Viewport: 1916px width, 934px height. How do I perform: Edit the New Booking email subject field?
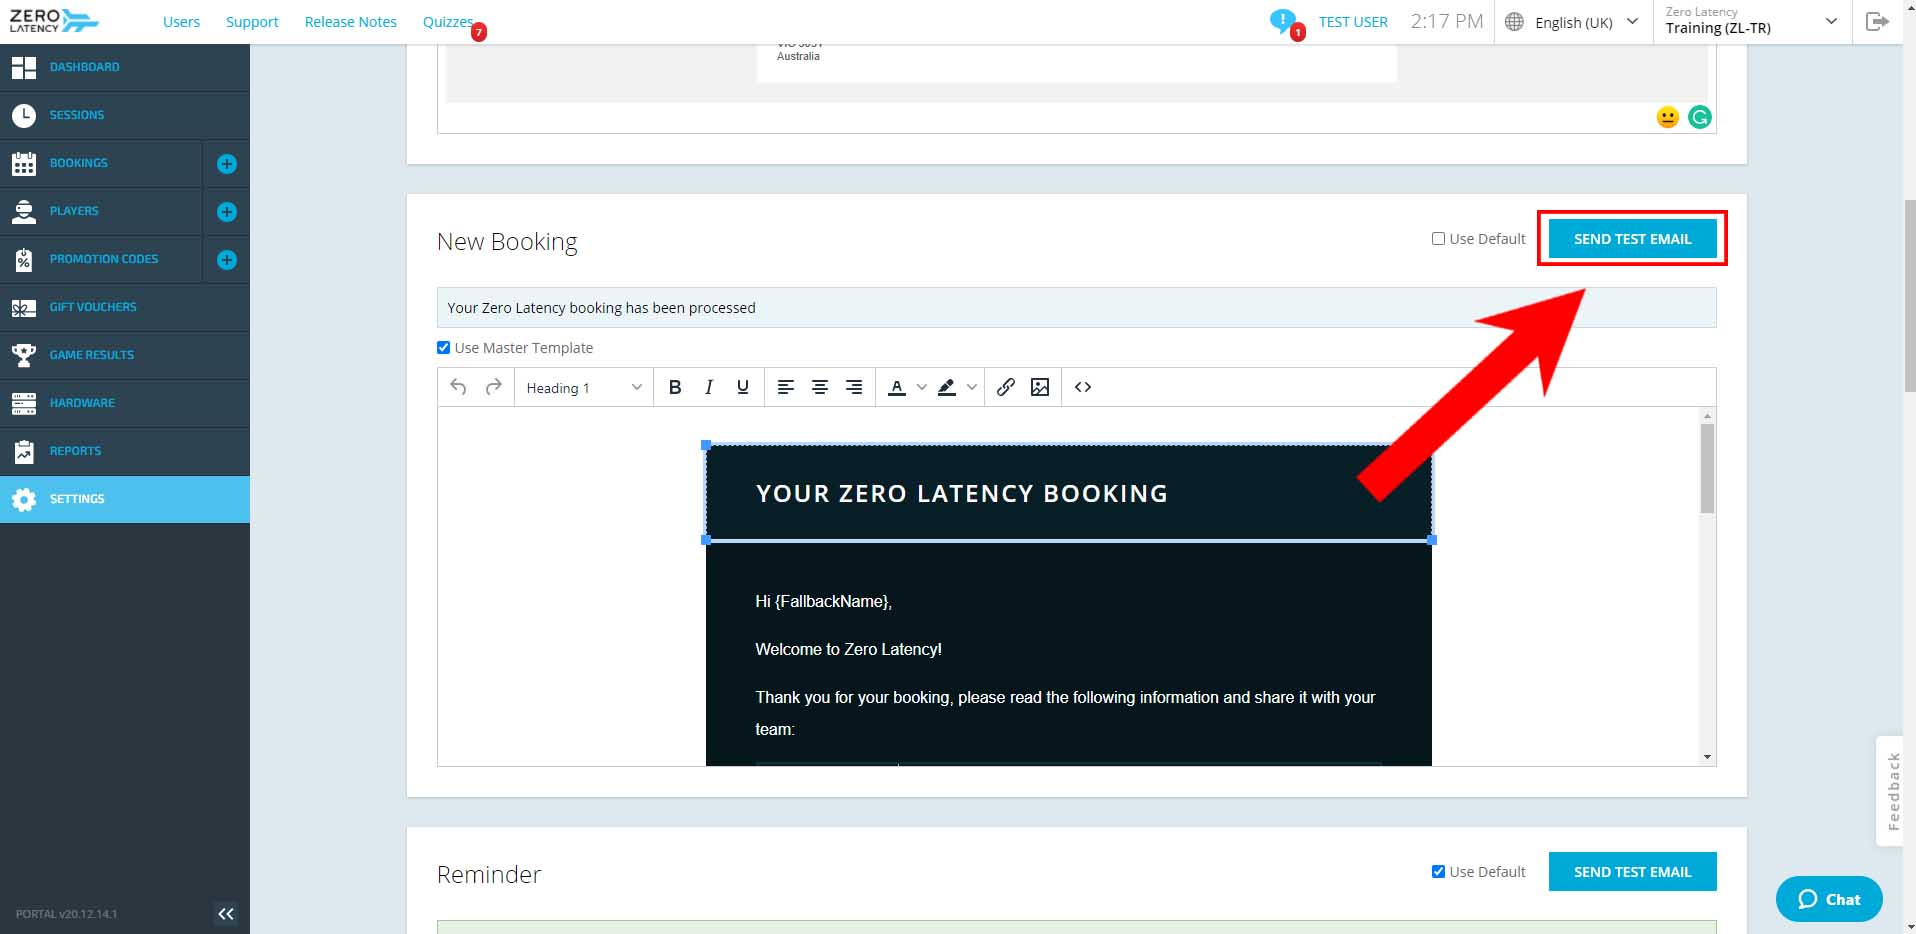click(1076, 308)
